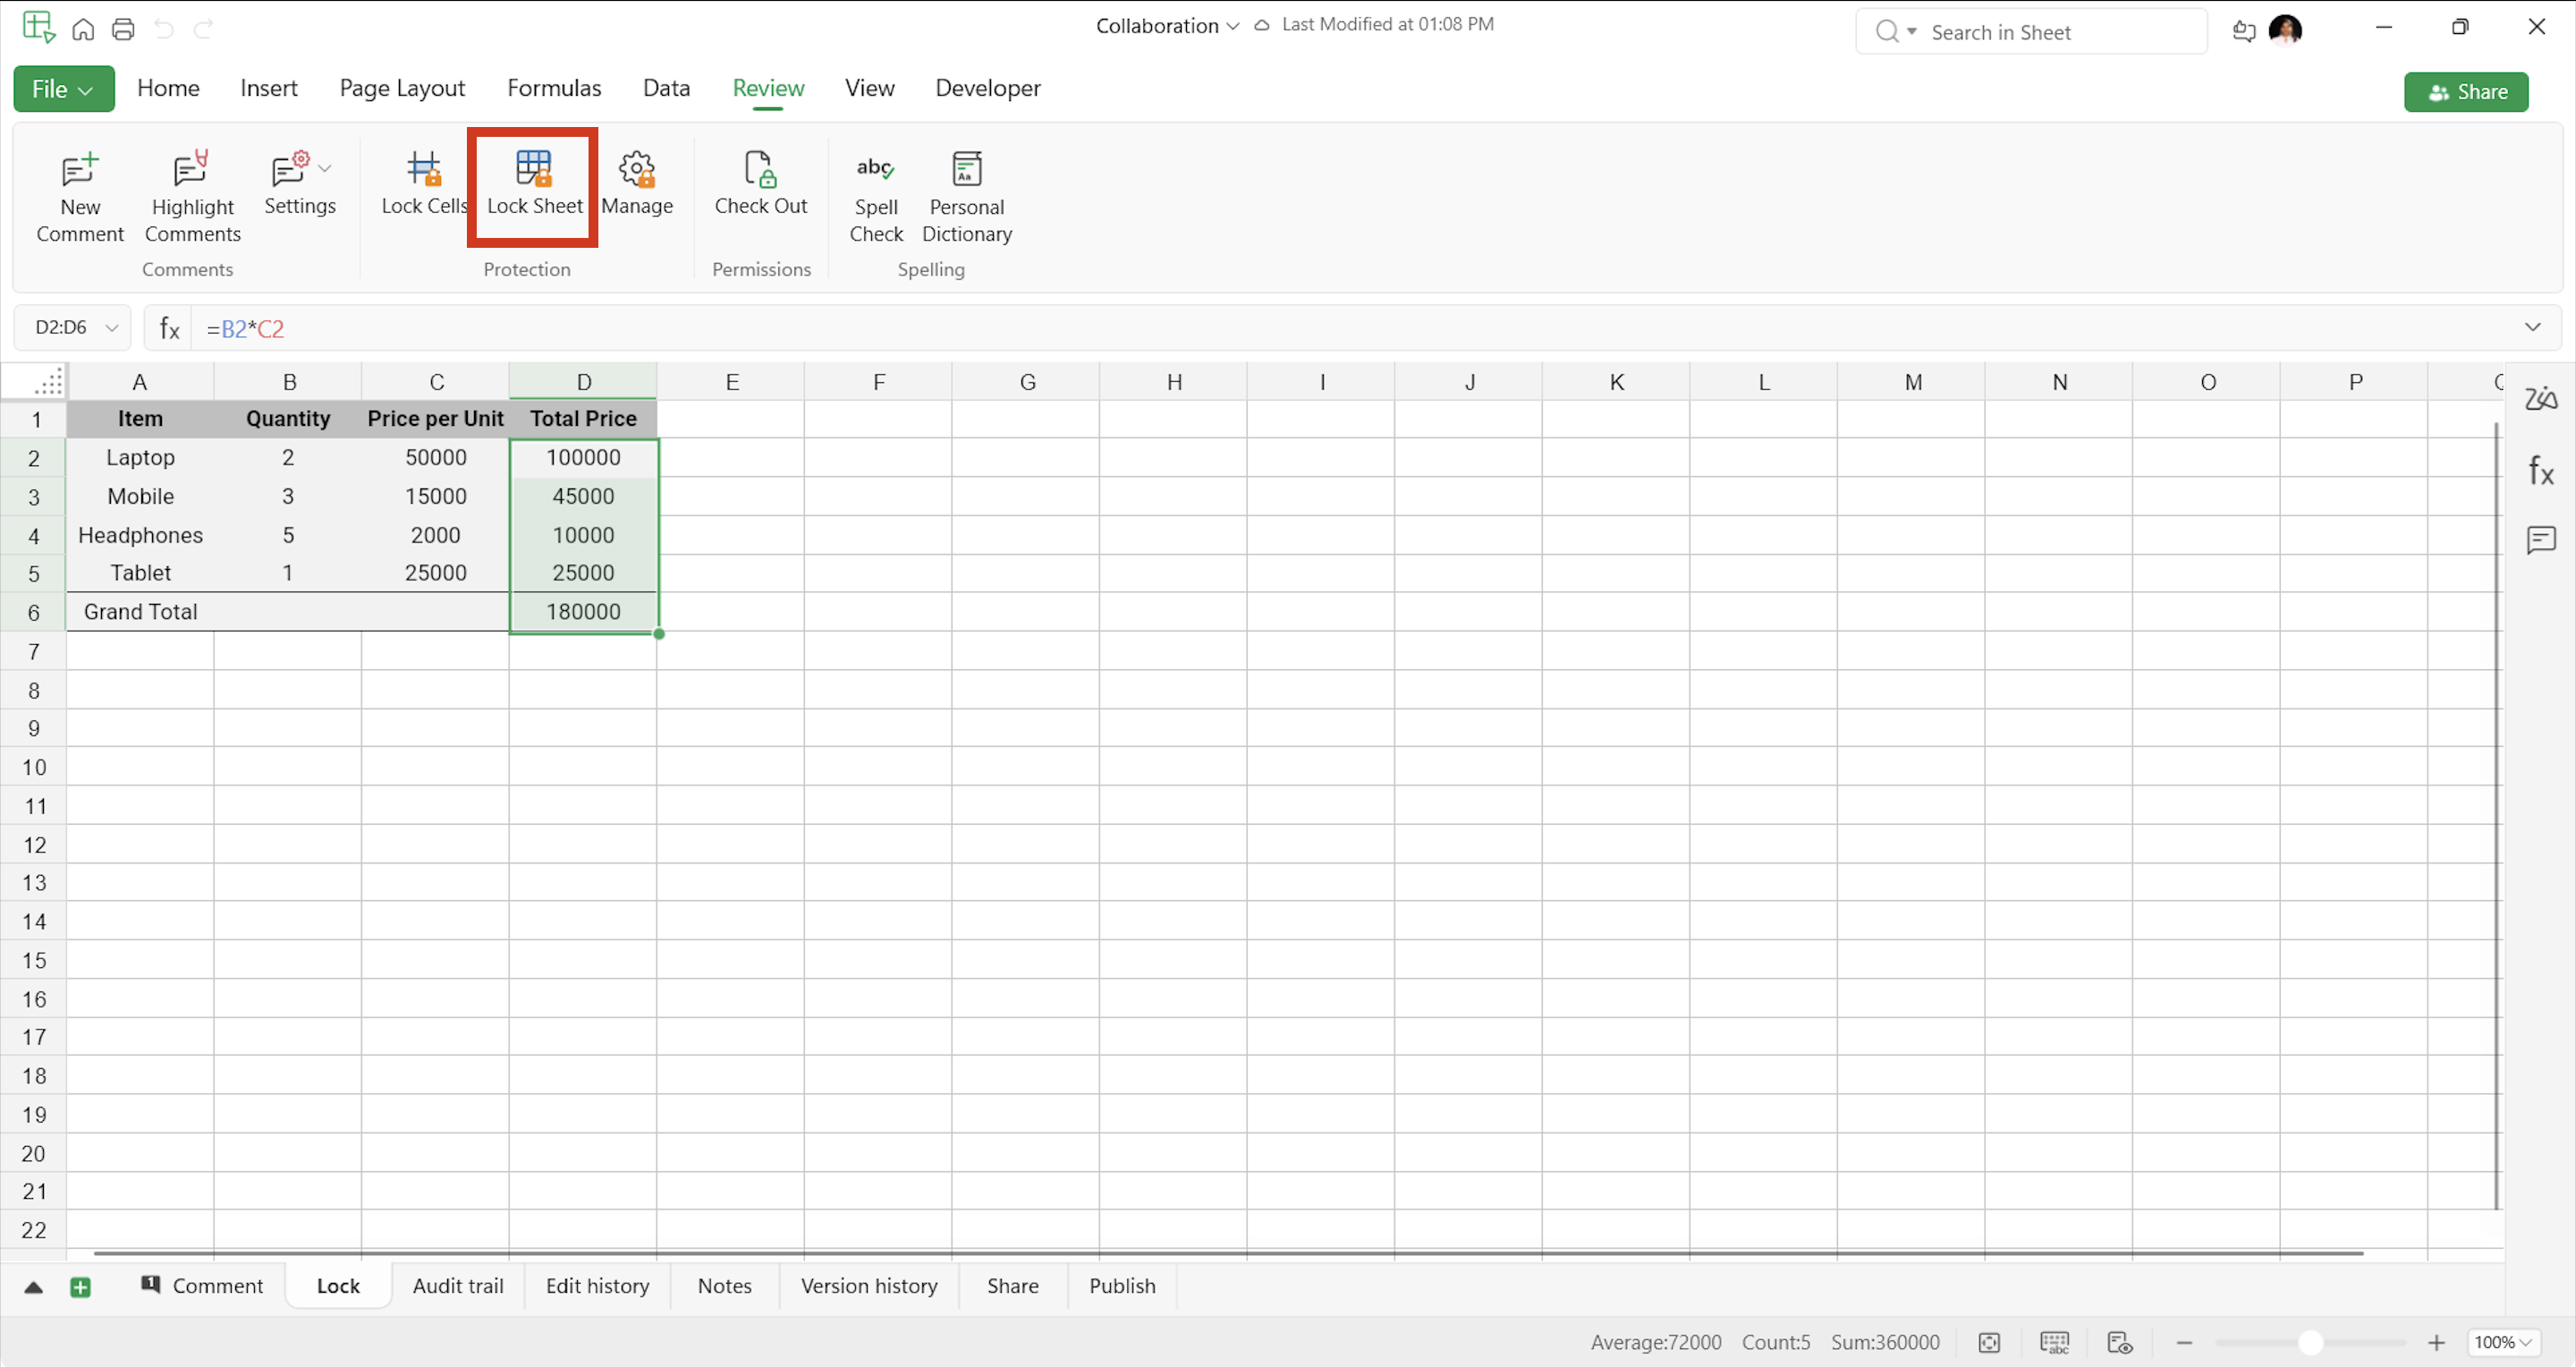Click the Check Out icon
Viewport: 2576px width, 1367px height.
click(x=760, y=170)
